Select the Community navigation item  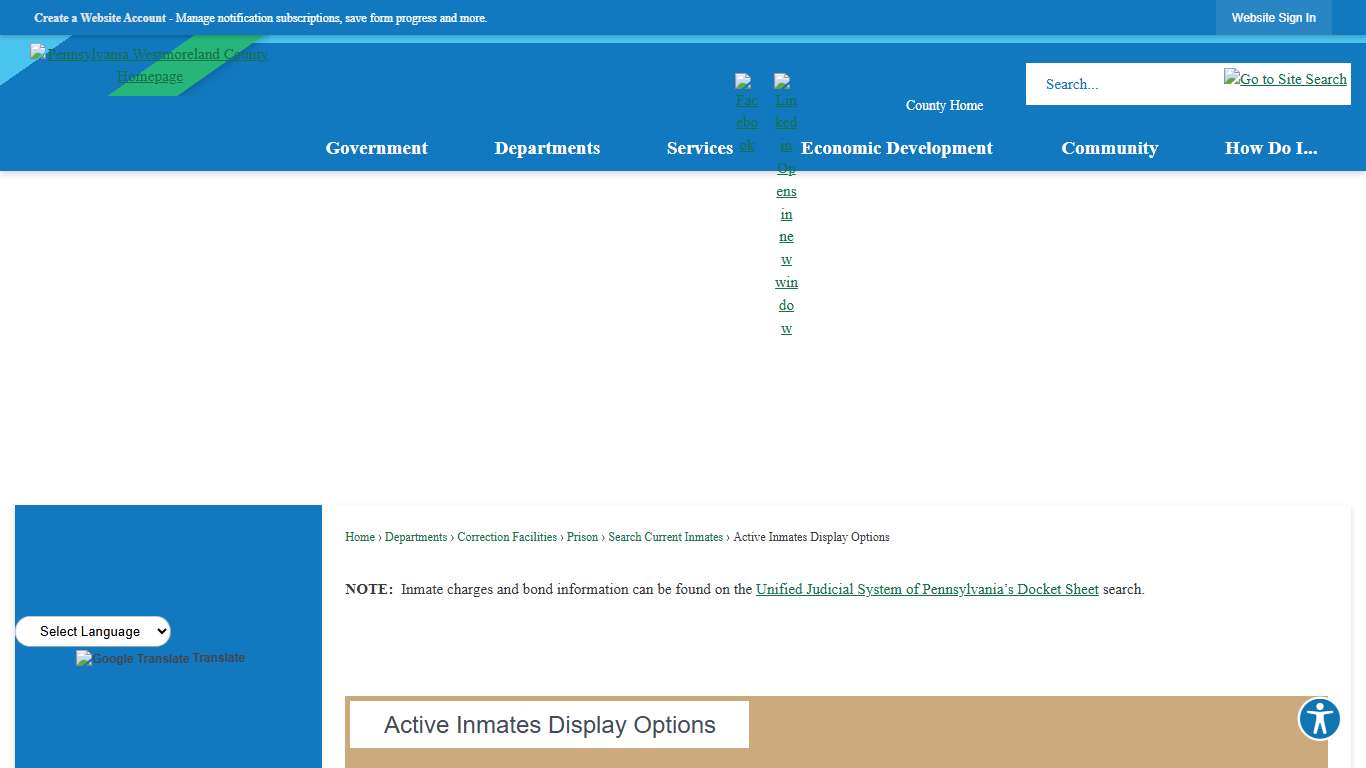pyautogui.click(x=1109, y=148)
